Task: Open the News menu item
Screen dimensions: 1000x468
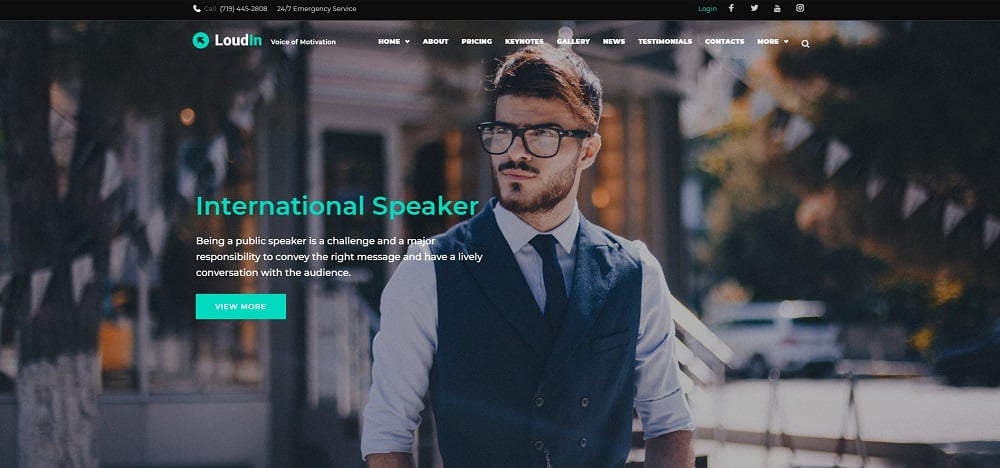Action: pyautogui.click(x=614, y=41)
